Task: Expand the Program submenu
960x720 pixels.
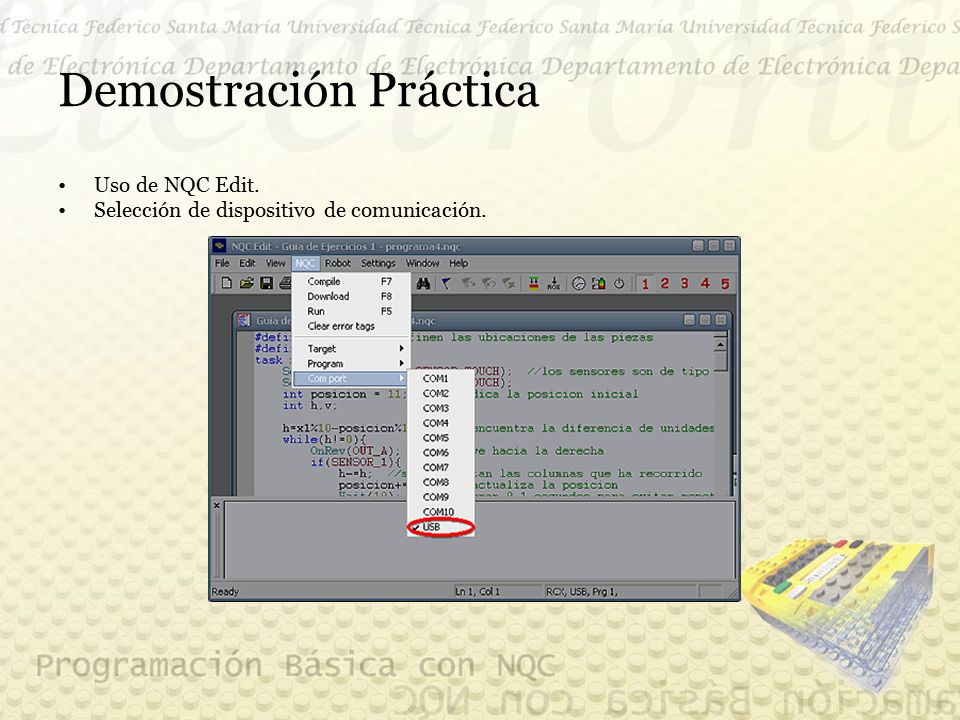Action: (x=351, y=364)
